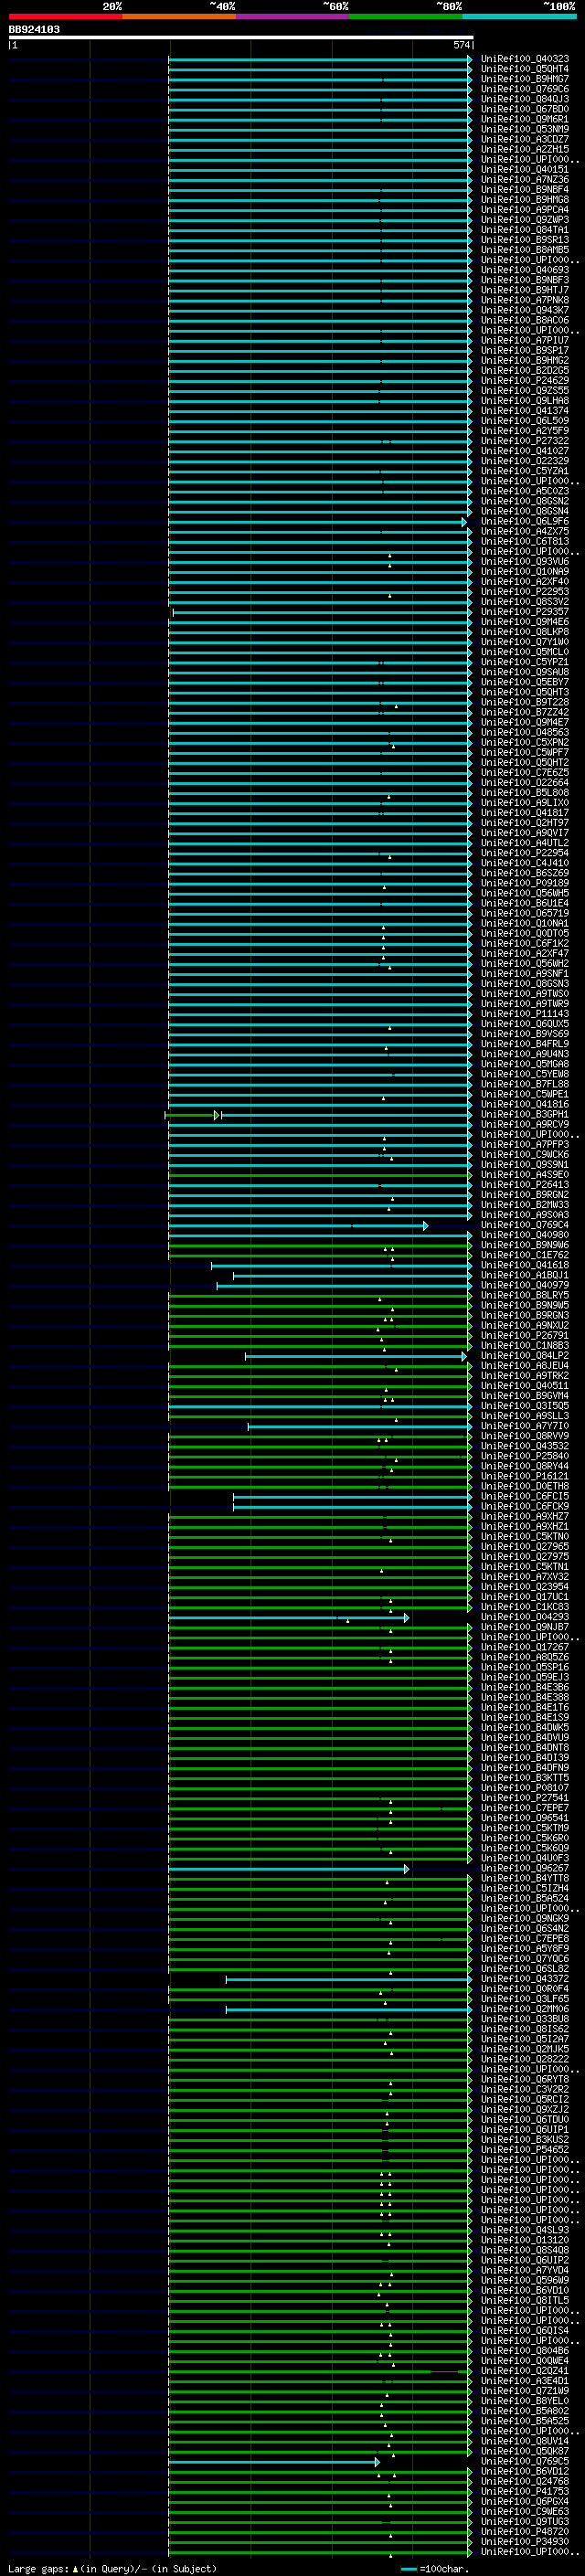Select UniRef100_Q41618 label
Screen dimensions: 585x2576
(x=525, y=1265)
